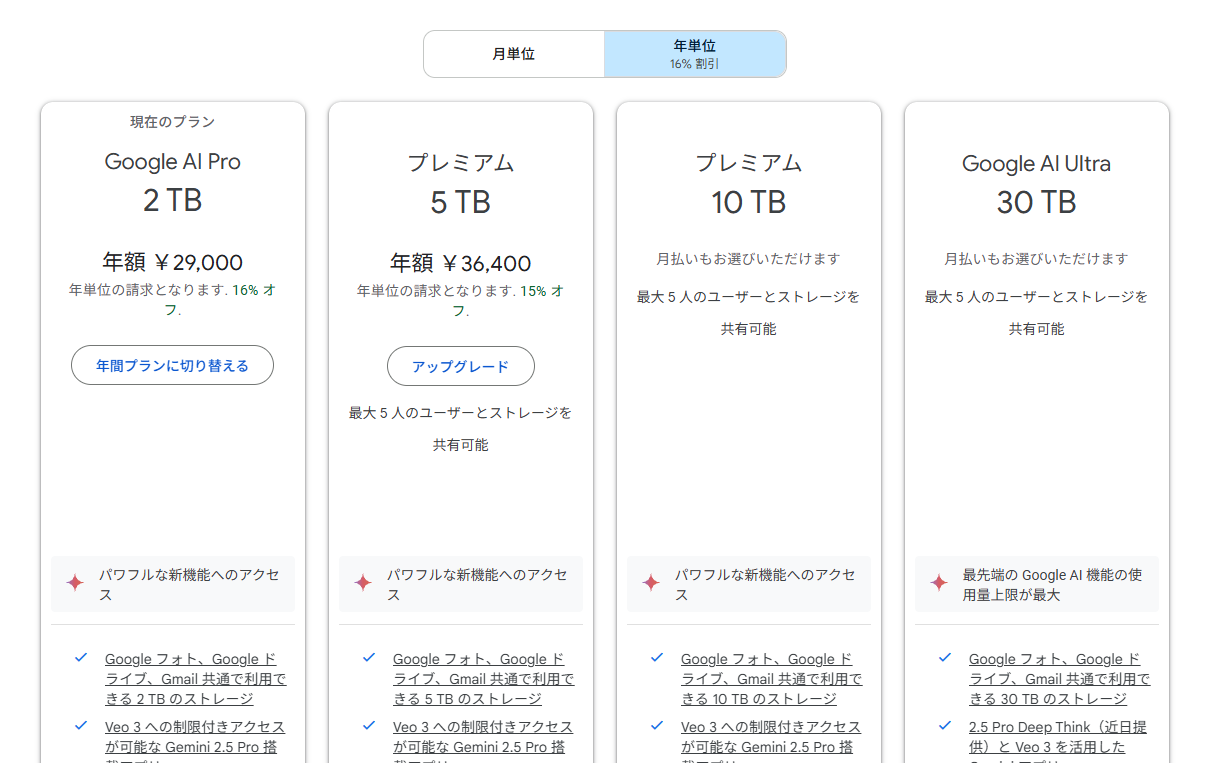The image size is (1212, 763).
Task: Click the sparkle icon in the 5 TB card
Action: pos(363,583)
